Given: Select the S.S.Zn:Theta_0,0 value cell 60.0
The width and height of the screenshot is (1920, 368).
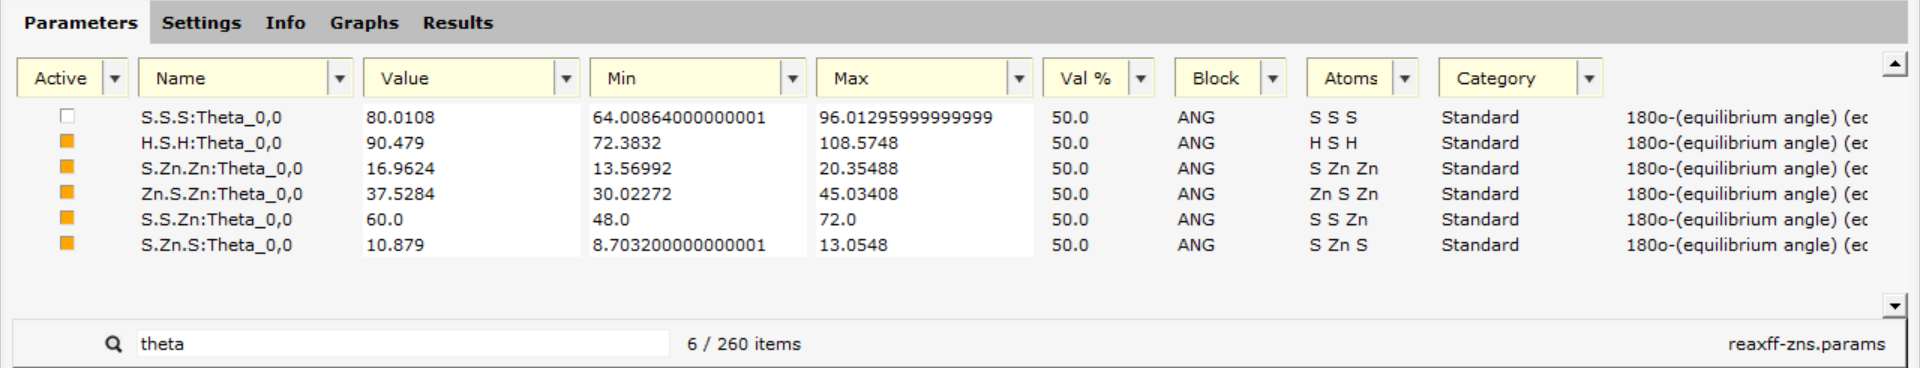Looking at the screenshot, I should tap(471, 219).
